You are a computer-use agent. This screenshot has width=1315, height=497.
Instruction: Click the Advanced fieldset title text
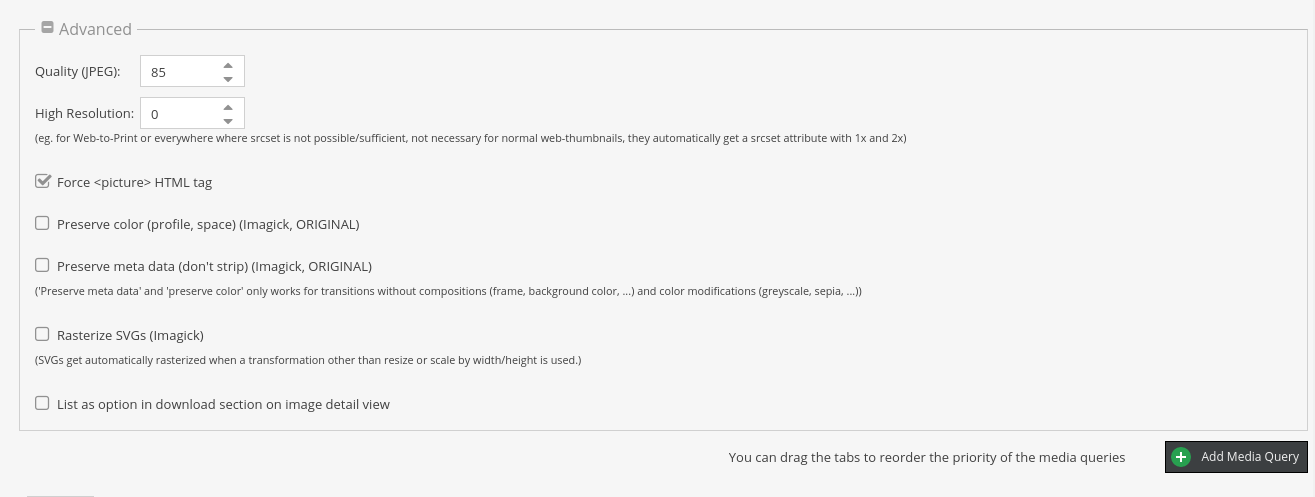coord(95,29)
